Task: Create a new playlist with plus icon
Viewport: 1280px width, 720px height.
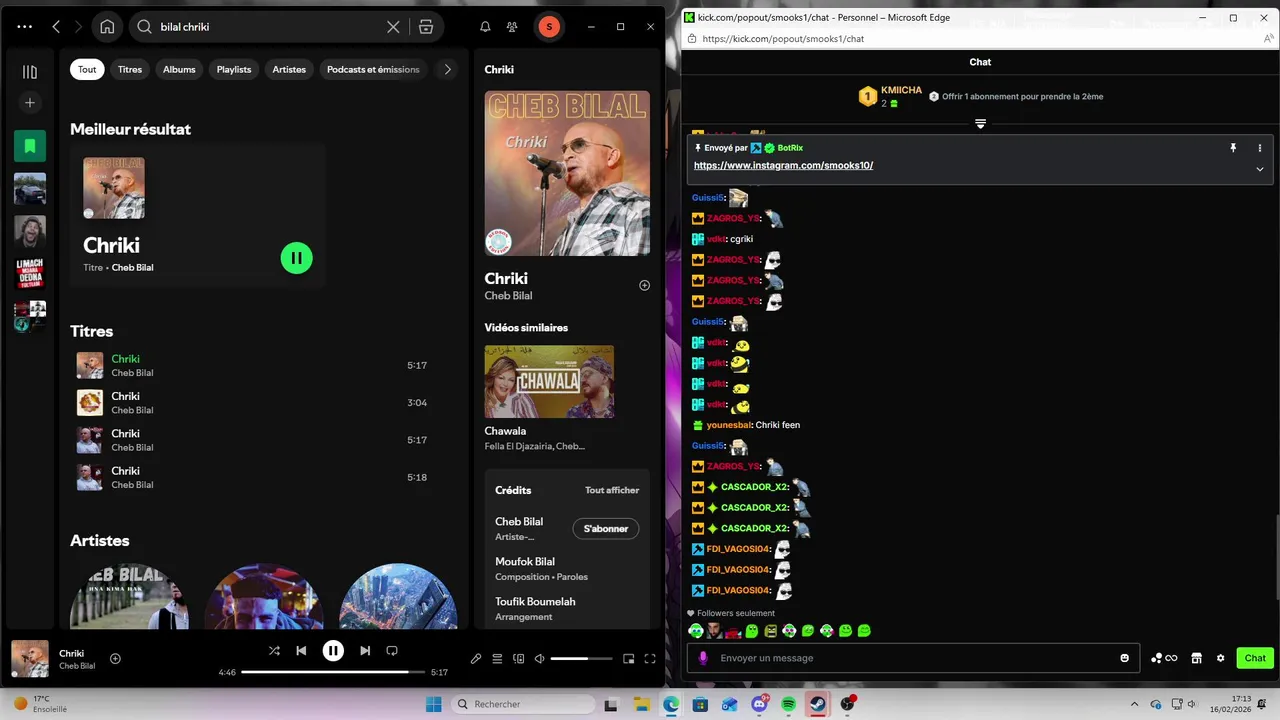Action: click(x=30, y=102)
